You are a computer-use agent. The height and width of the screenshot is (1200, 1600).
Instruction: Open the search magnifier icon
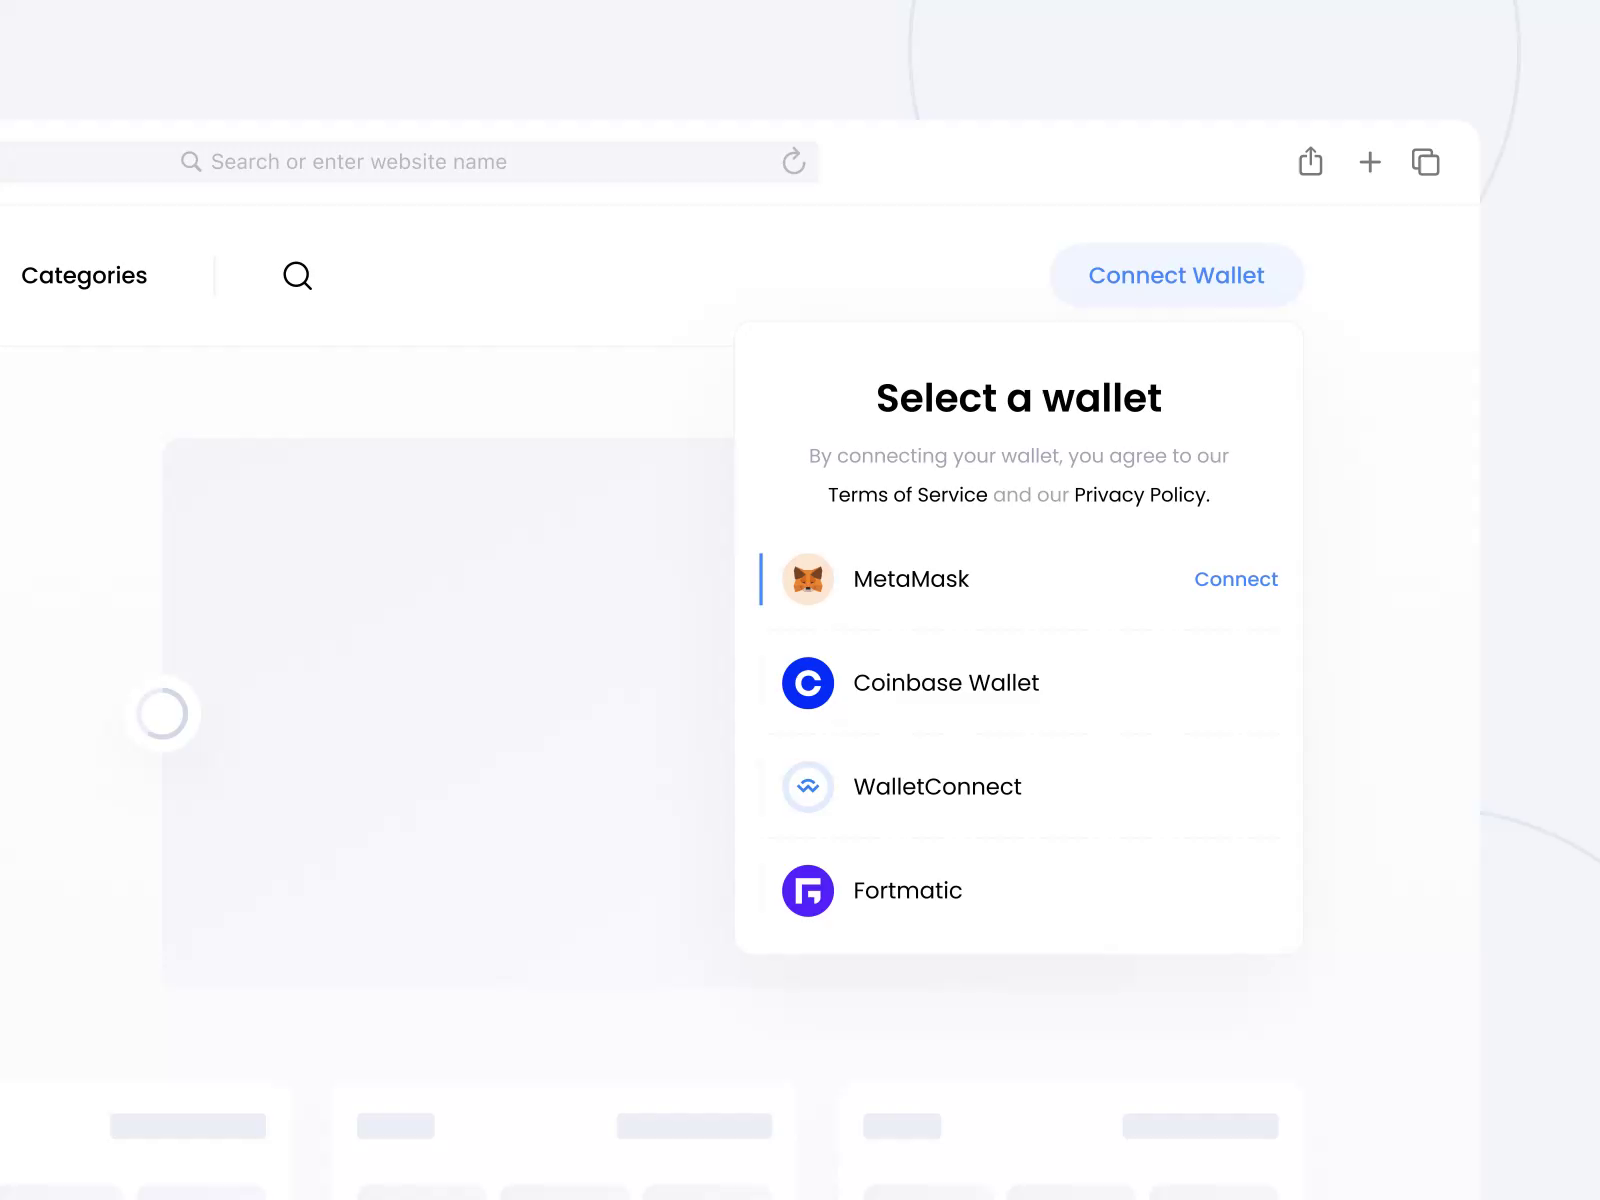click(x=297, y=275)
